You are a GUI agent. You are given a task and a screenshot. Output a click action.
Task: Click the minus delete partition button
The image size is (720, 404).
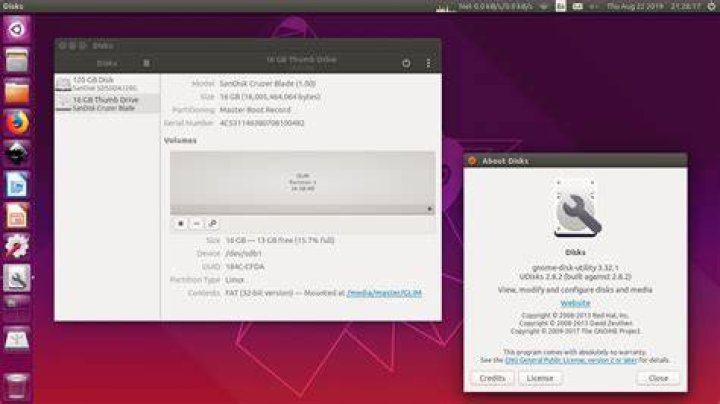(196, 224)
